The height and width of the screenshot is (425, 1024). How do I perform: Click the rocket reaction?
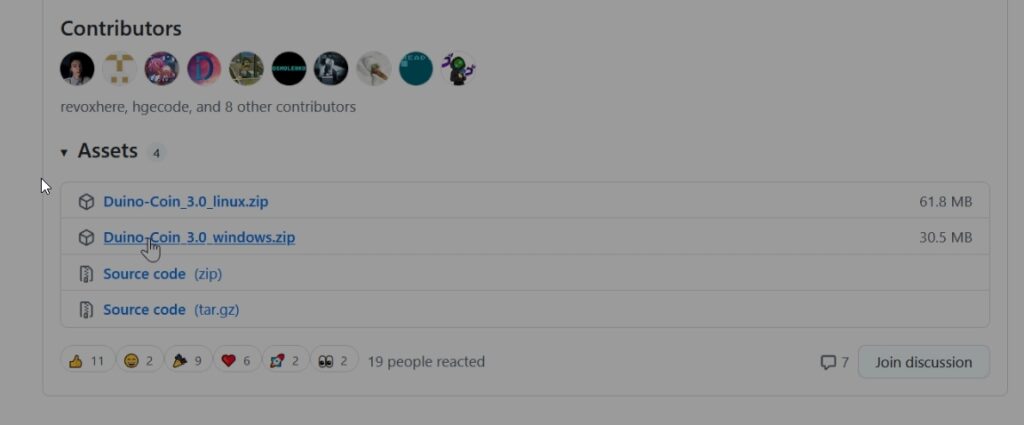pos(285,361)
